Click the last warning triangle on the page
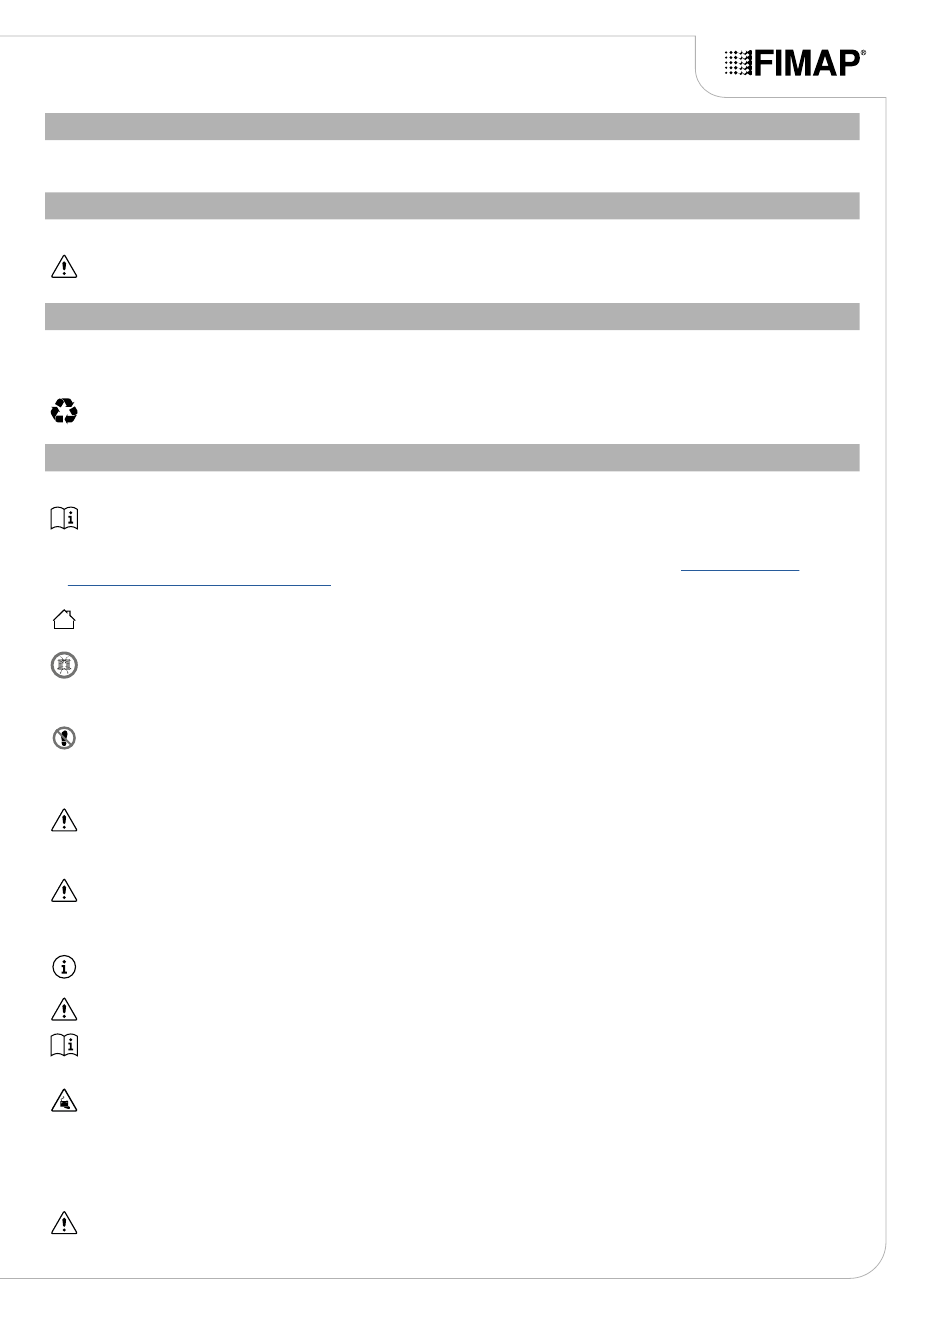This screenshot has width=950, height=1344. pyautogui.click(x=64, y=1223)
